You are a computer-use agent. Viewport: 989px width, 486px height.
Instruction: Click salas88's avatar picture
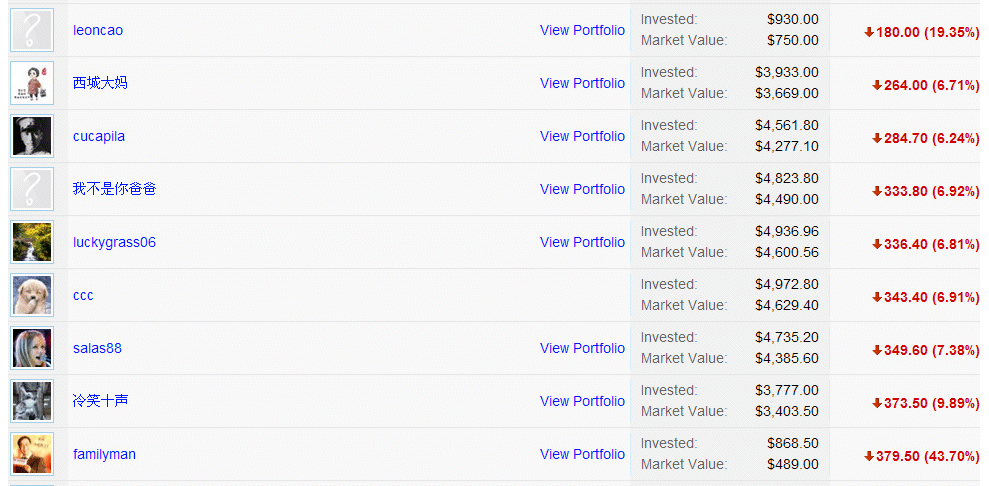click(x=32, y=347)
